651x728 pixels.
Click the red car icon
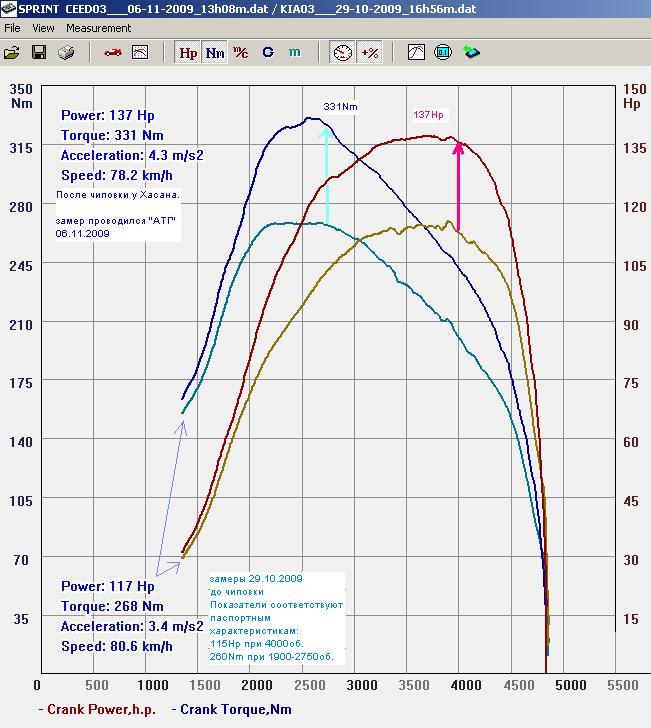tap(113, 52)
